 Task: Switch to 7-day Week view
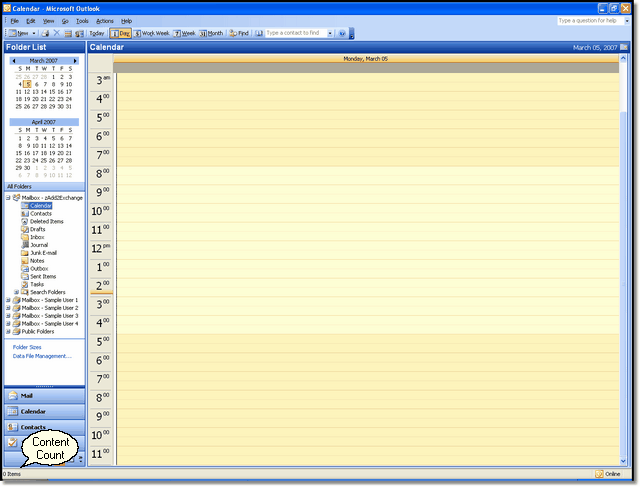pyautogui.click(x=184, y=33)
